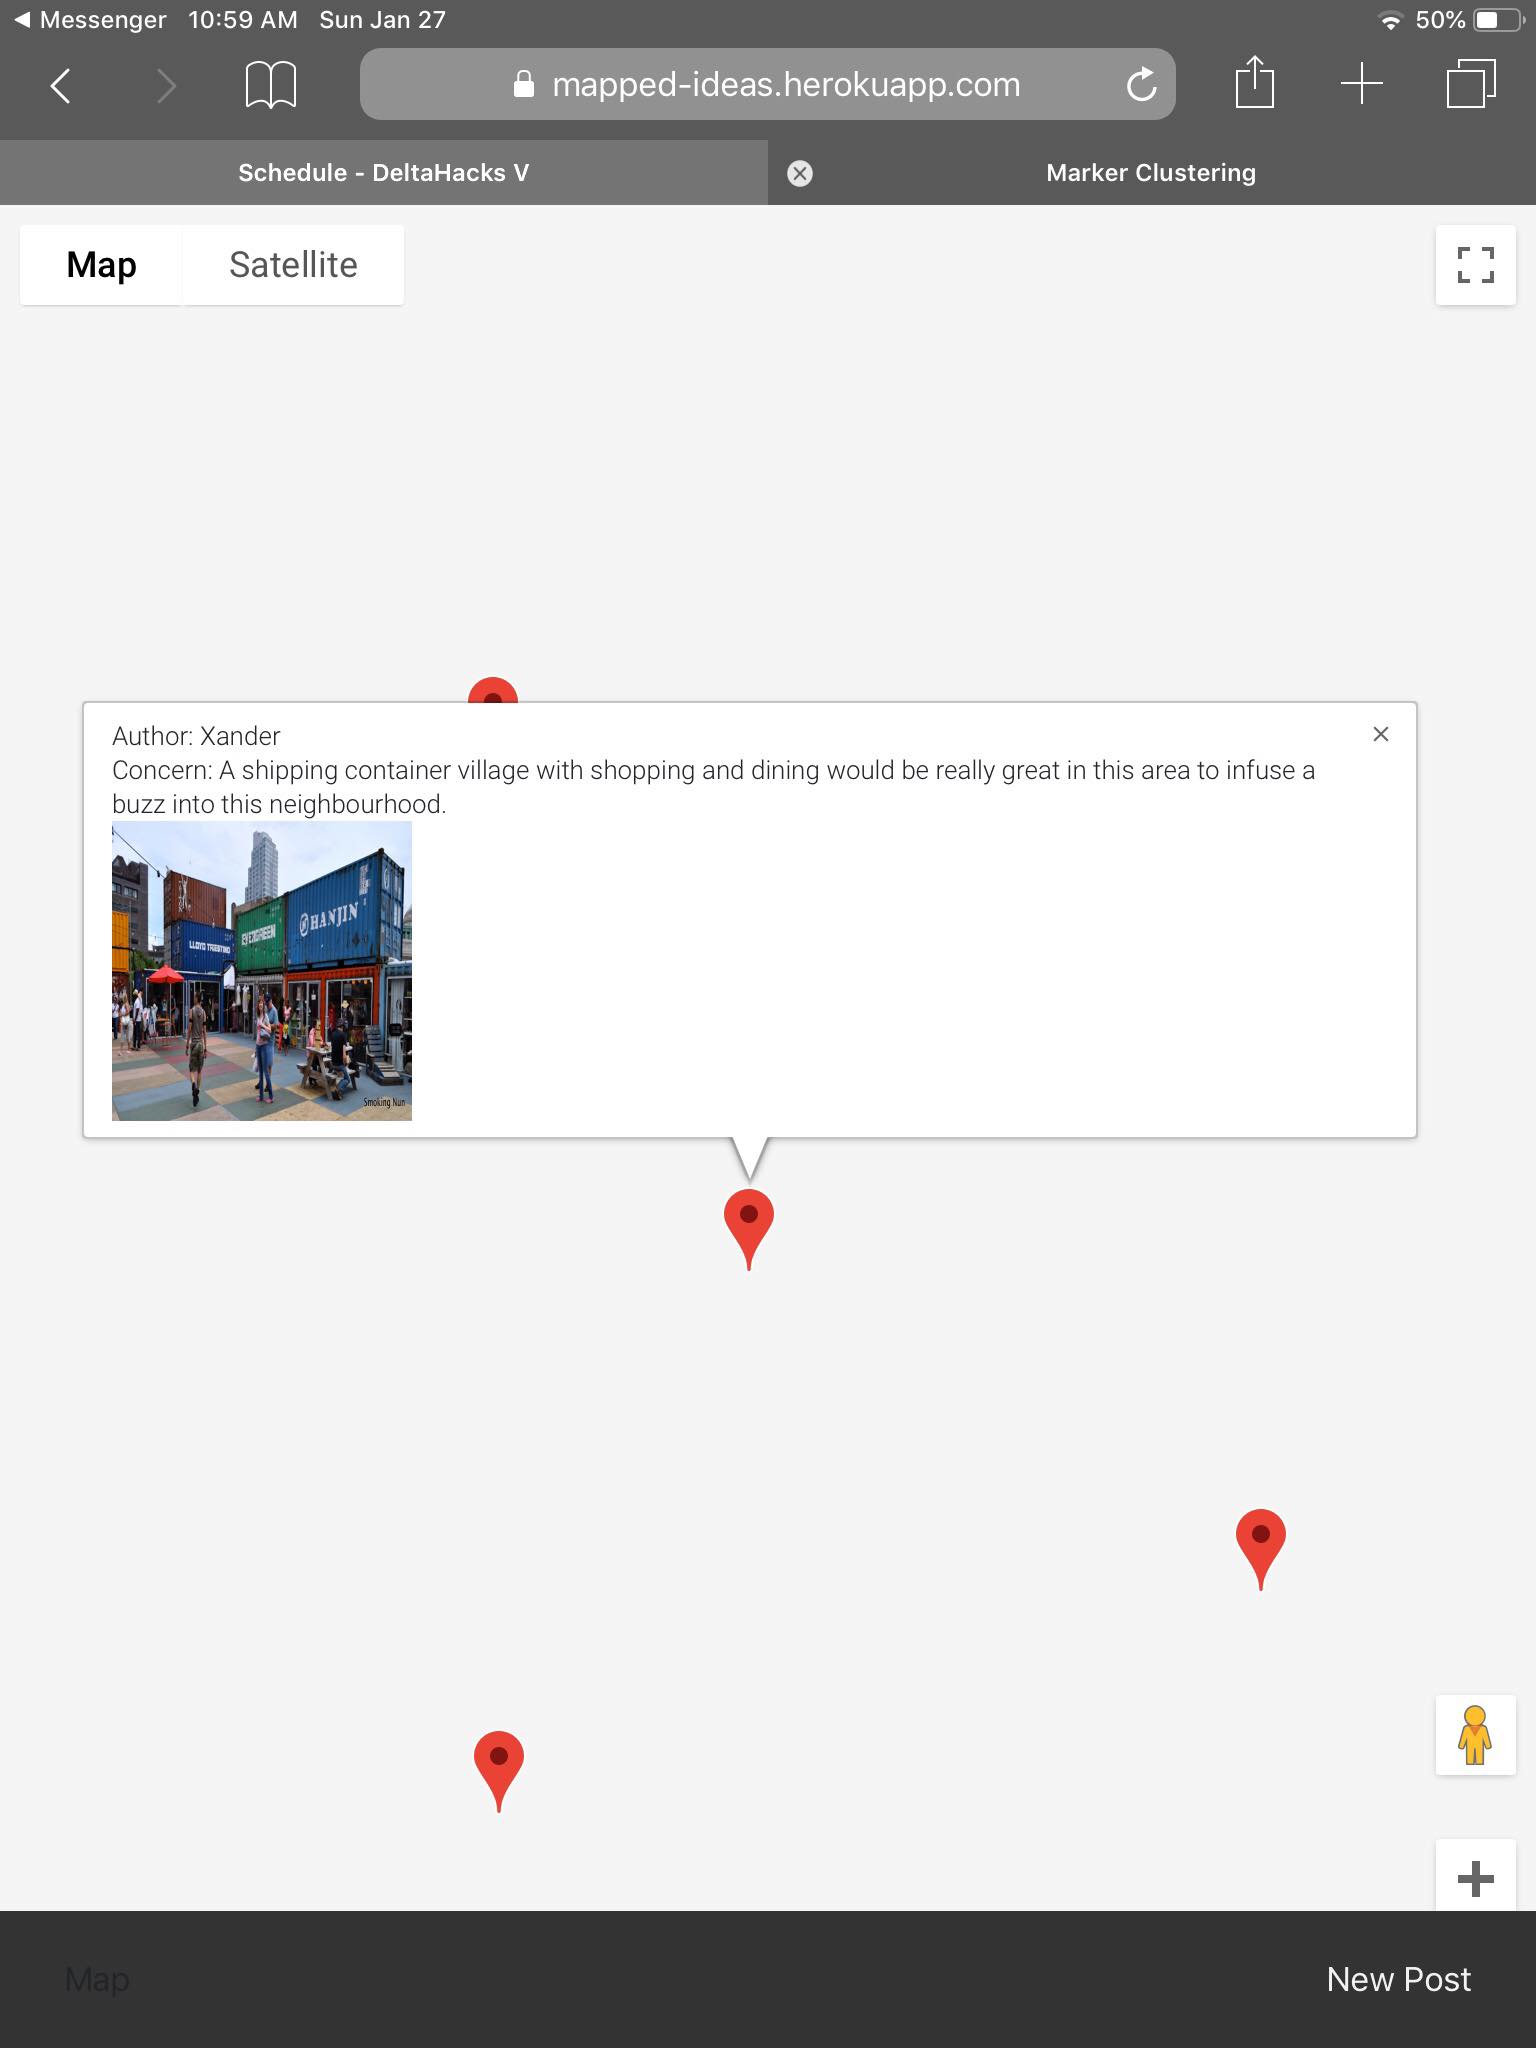Click New Post in bottom bar
Viewport: 1536px width, 2048px height.
pyautogui.click(x=1398, y=1979)
